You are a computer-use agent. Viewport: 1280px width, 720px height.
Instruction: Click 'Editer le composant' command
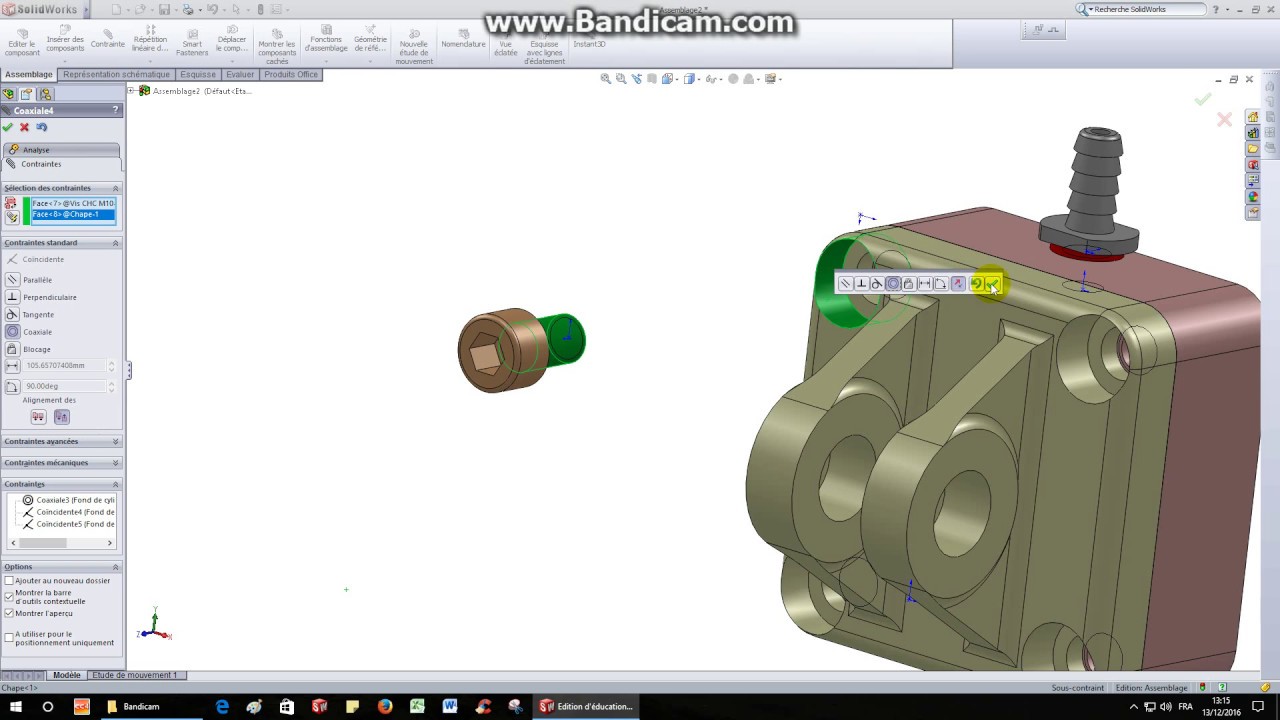click(22, 39)
